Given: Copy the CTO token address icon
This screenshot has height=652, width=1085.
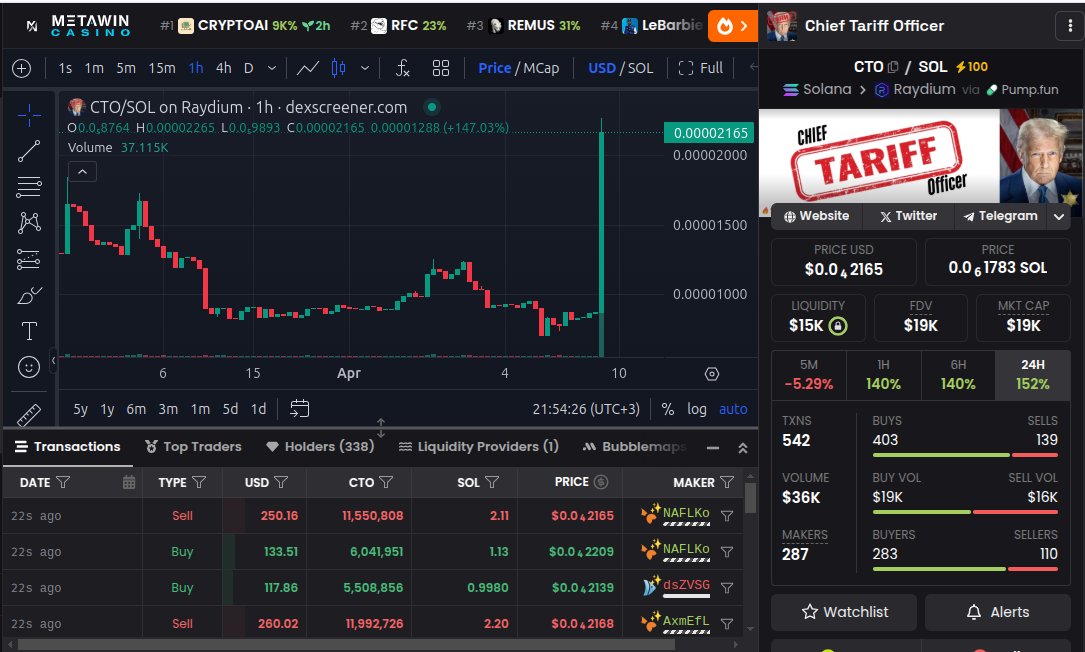Looking at the screenshot, I should (x=893, y=67).
